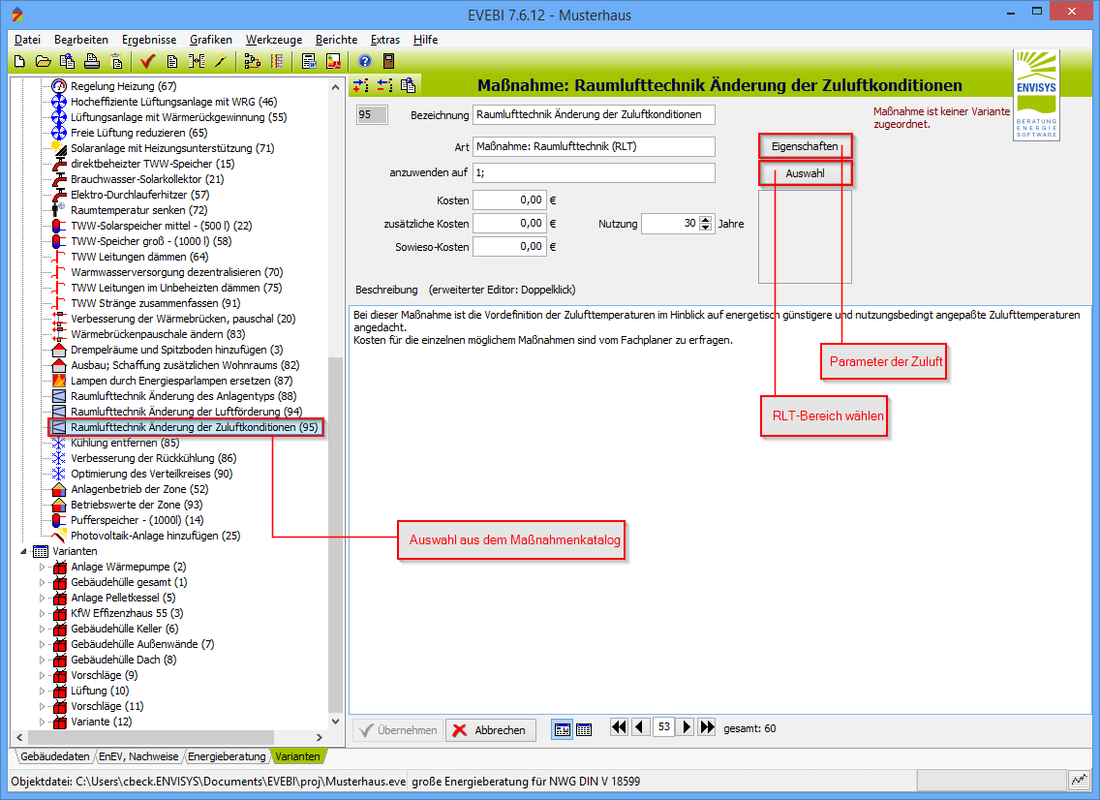Expand the KfW Effizienzhaus 55 variant
This screenshot has width=1100, height=800.
(42, 613)
